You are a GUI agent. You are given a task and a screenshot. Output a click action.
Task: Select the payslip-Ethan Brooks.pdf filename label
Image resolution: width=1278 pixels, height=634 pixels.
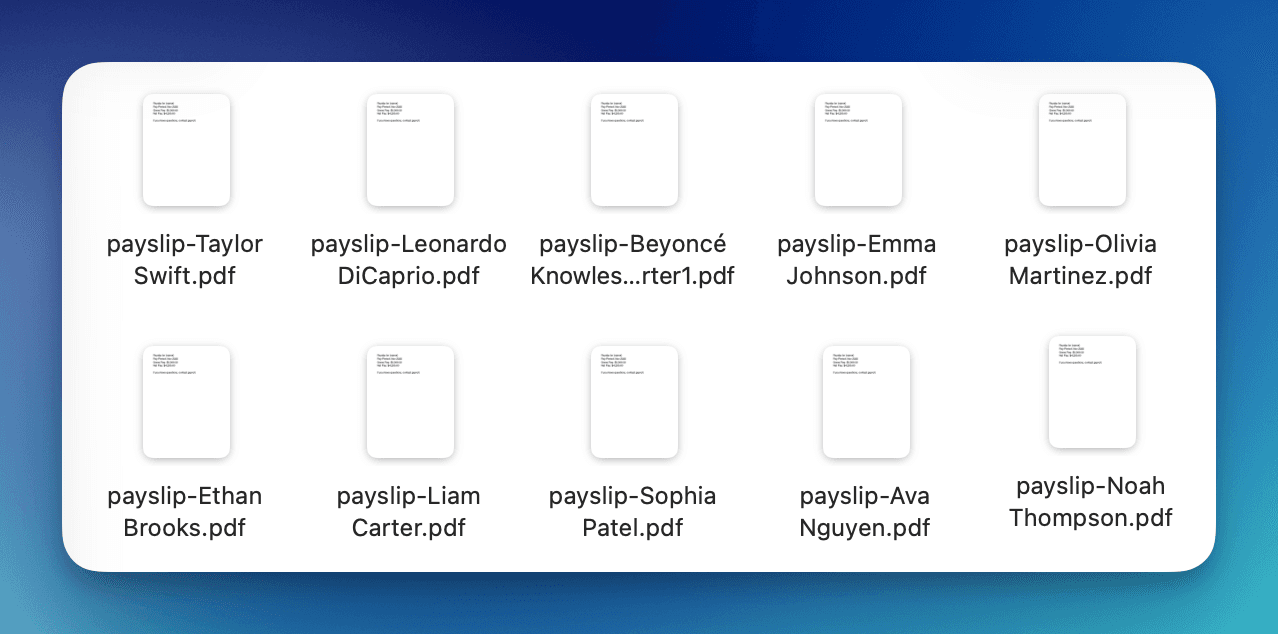185,512
